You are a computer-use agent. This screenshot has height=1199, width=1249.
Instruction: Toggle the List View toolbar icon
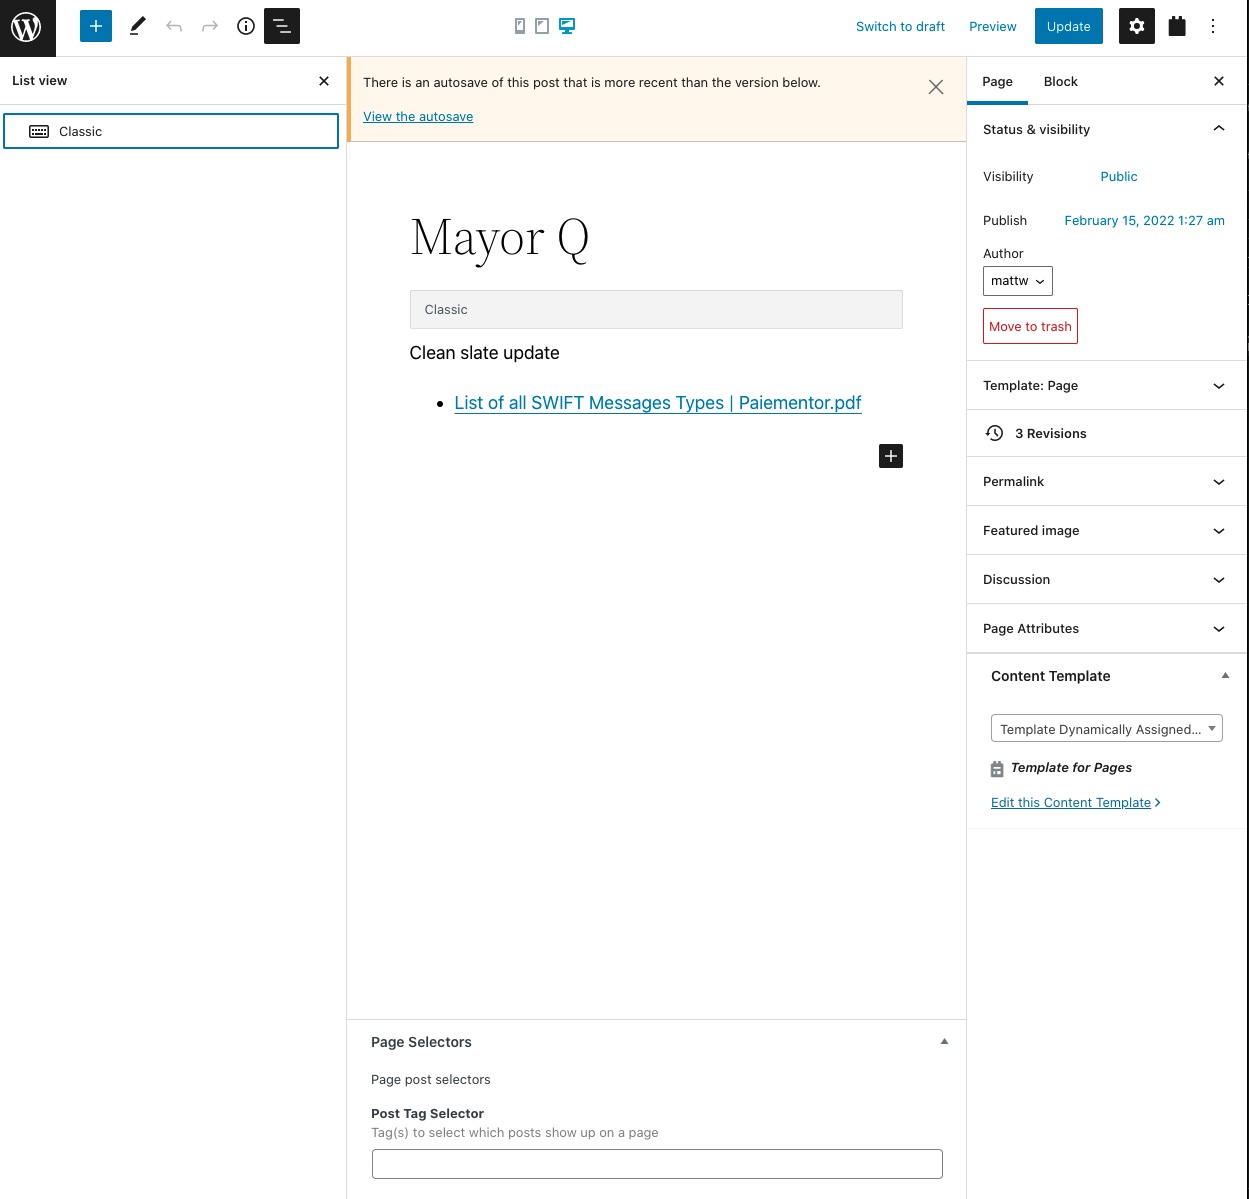click(282, 27)
